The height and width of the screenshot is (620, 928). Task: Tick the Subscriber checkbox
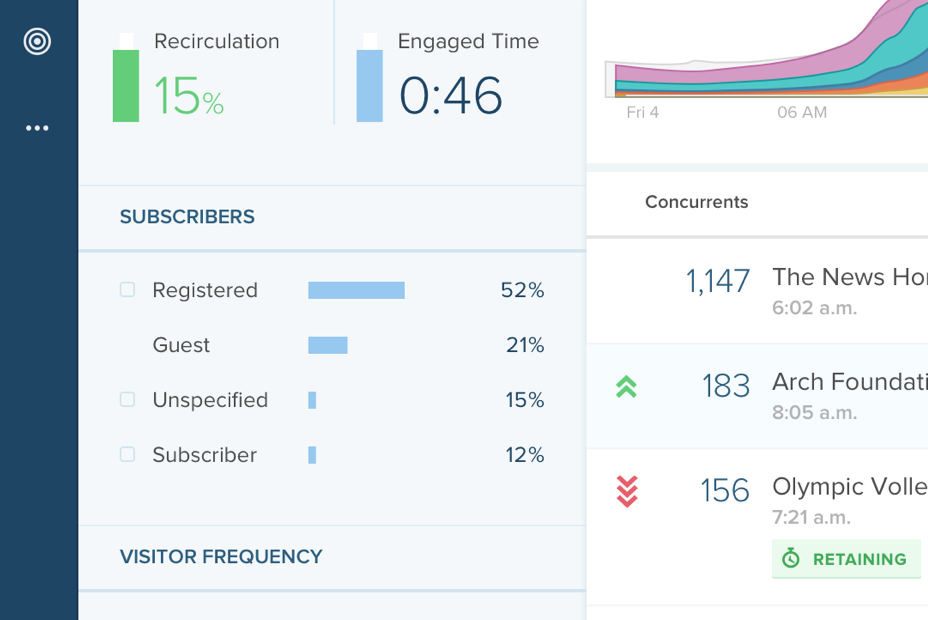click(x=127, y=455)
